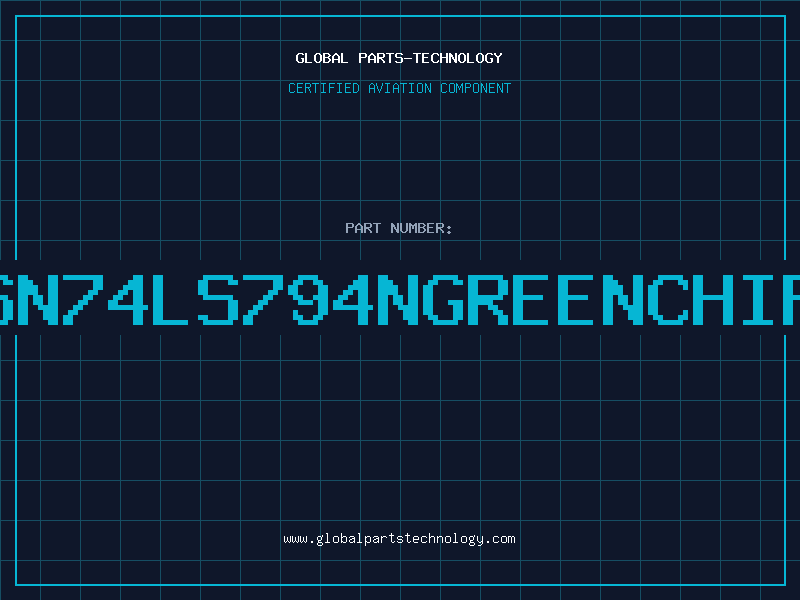Click the SN74LS794NGREENCHIP part number text
The image size is (800, 600).
(400, 299)
